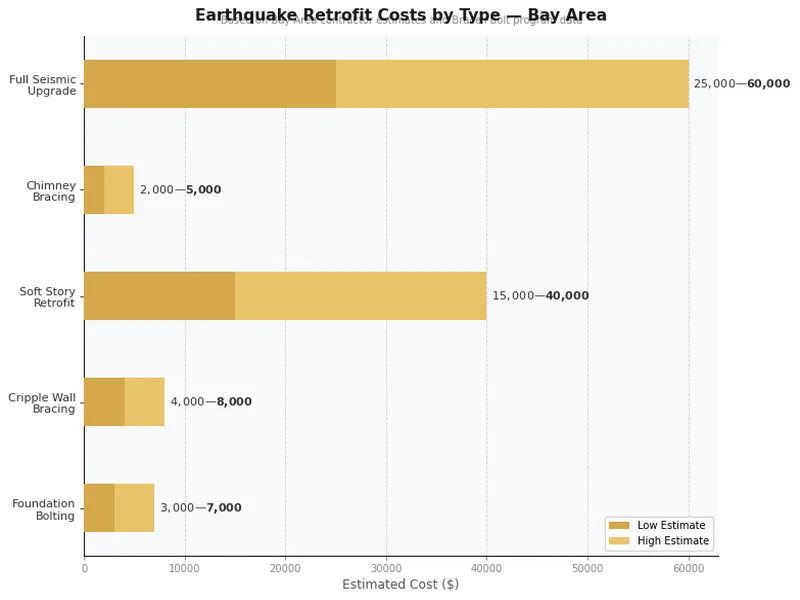The image size is (800, 600).
Task: Click the "Estimated Cost ($)" x-axis title
Action: [x=400, y=584]
